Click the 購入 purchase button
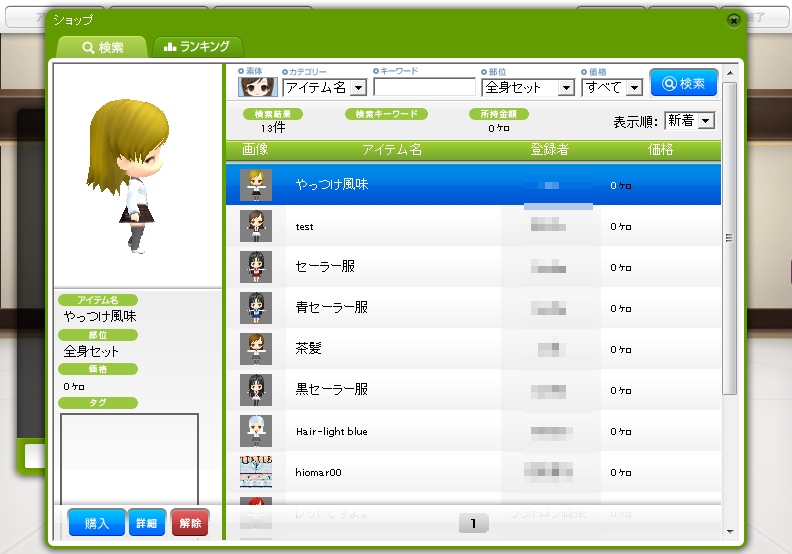792x554 pixels. pos(96,523)
